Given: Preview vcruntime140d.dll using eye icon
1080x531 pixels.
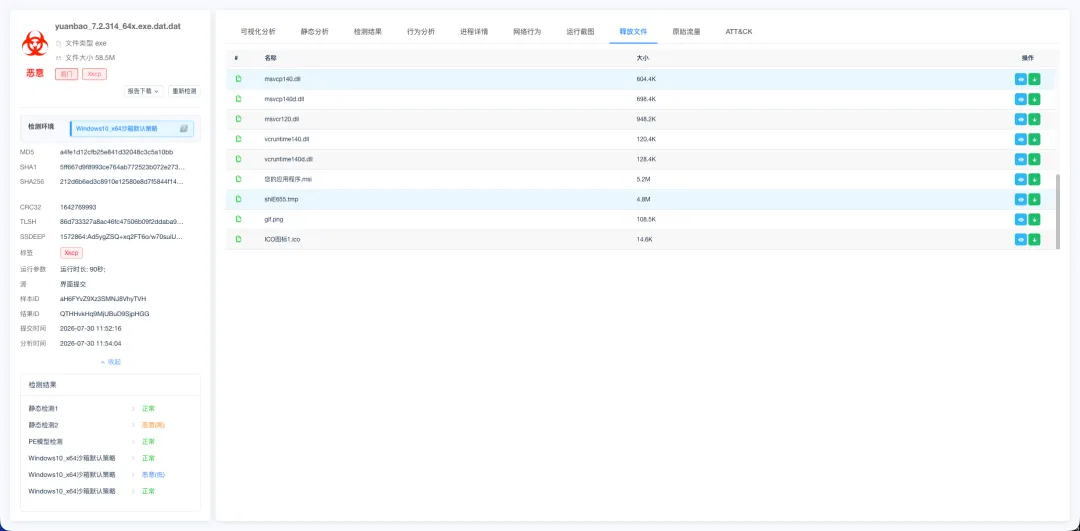Looking at the screenshot, I should 1021,159.
